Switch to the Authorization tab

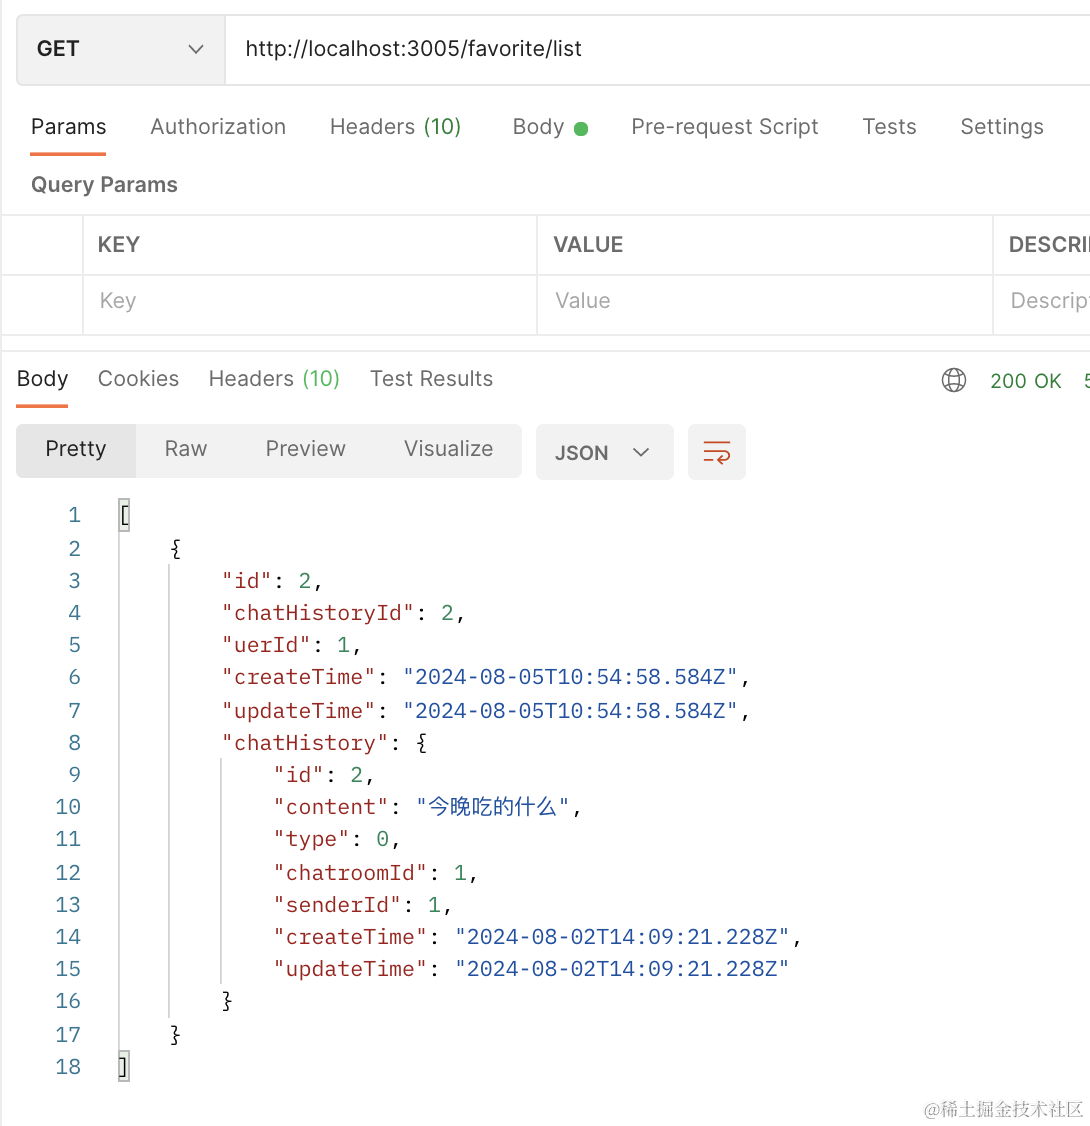click(218, 127)
